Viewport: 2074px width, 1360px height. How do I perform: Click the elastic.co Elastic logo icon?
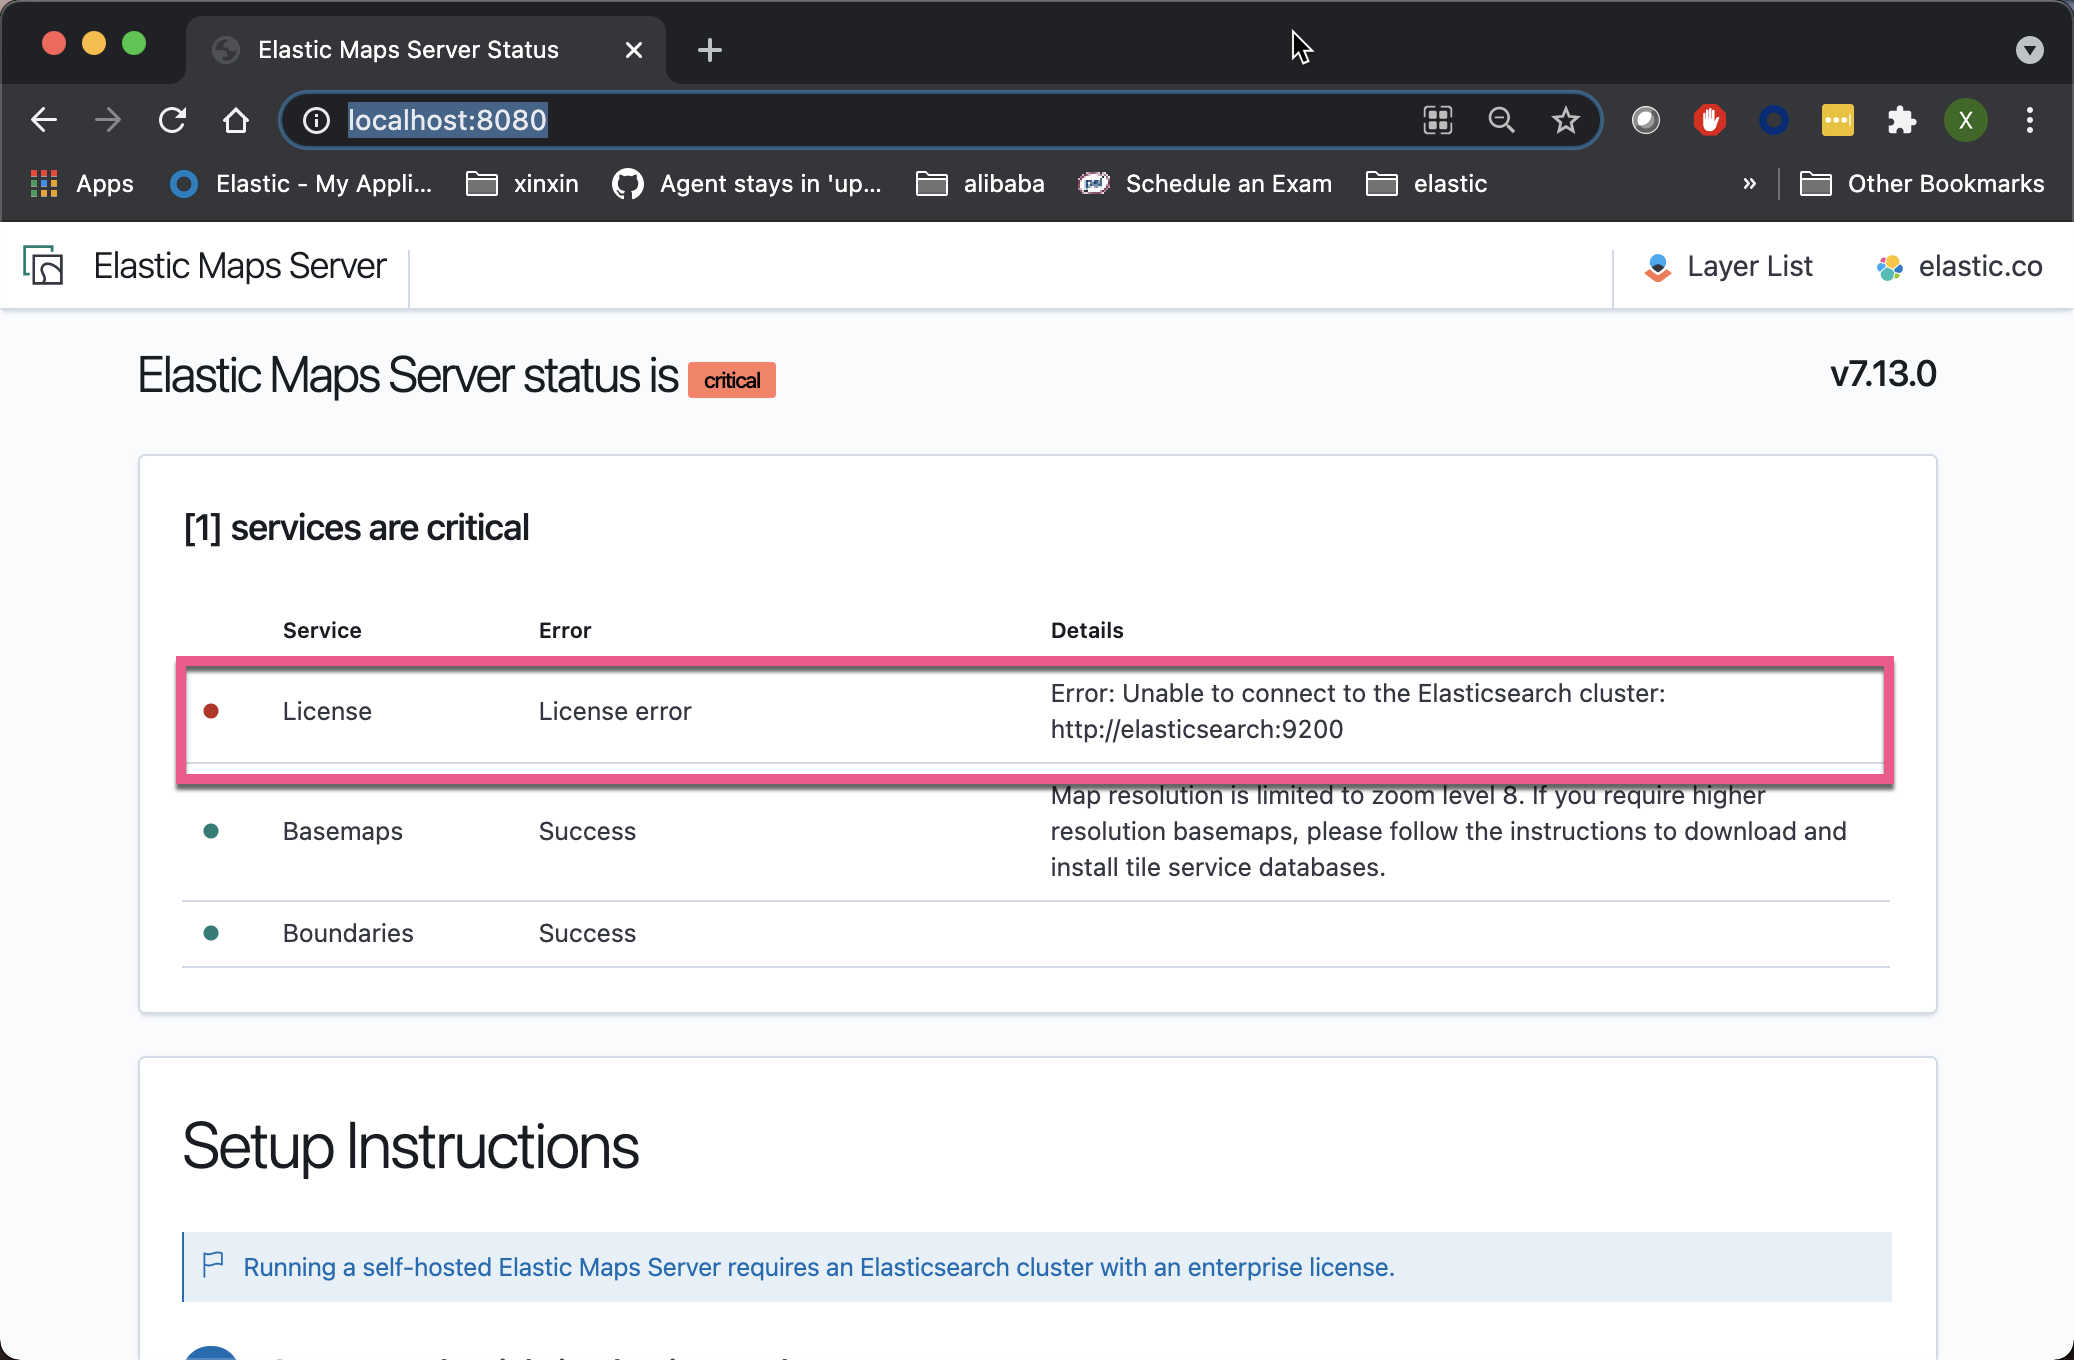tap(1890, 266)
